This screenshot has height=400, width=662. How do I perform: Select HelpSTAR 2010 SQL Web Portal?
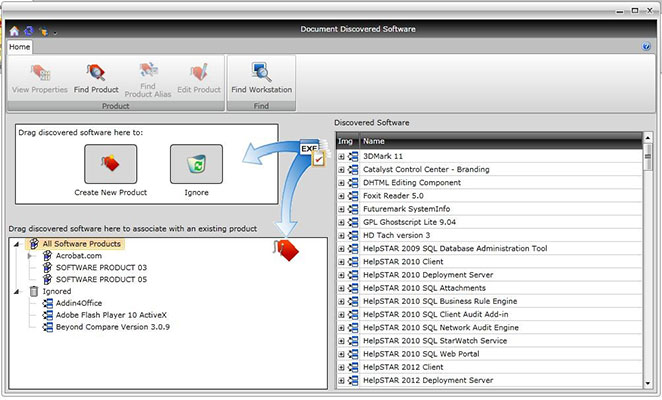tap(421, 354)
